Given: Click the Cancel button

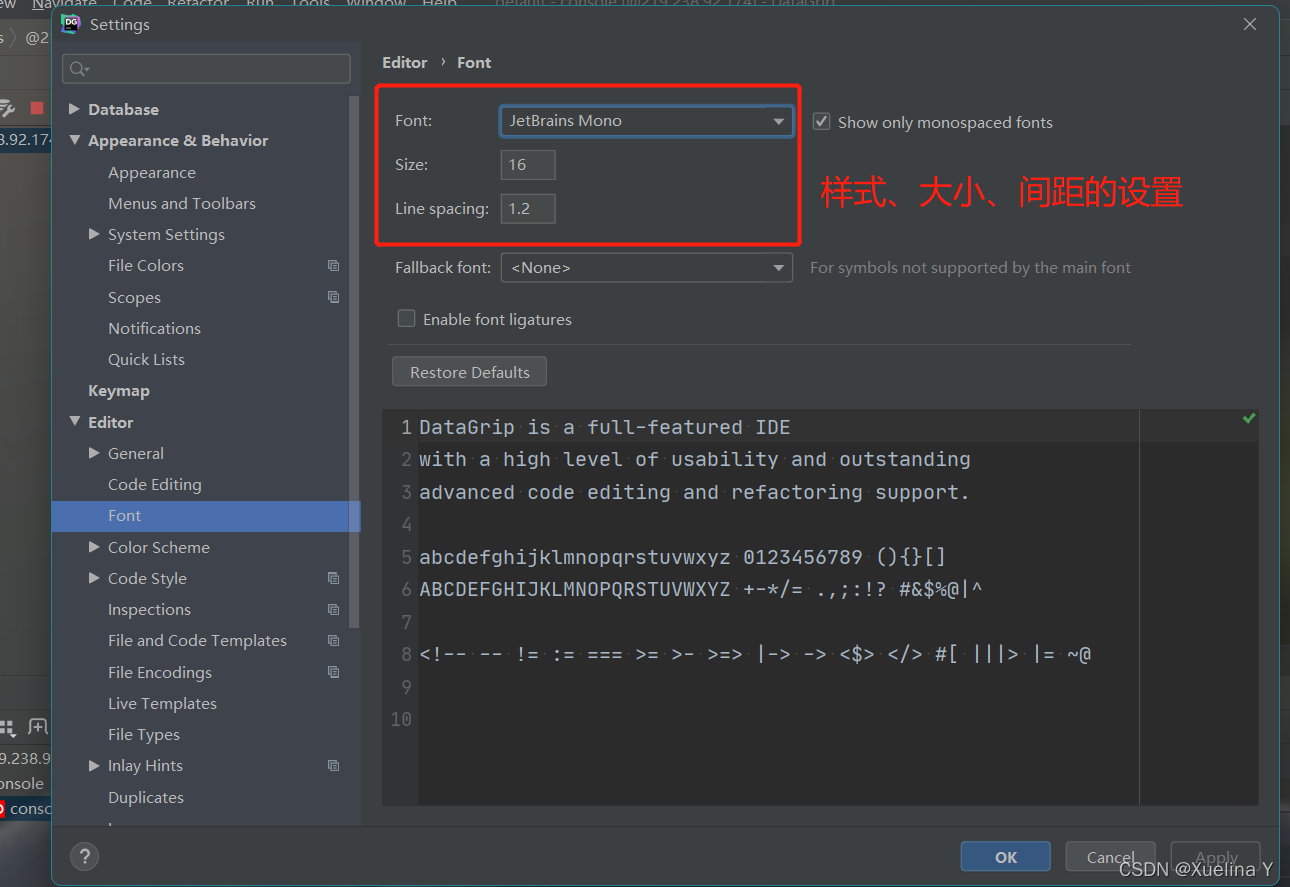Looking at the screenshot, I should 1110,857.
